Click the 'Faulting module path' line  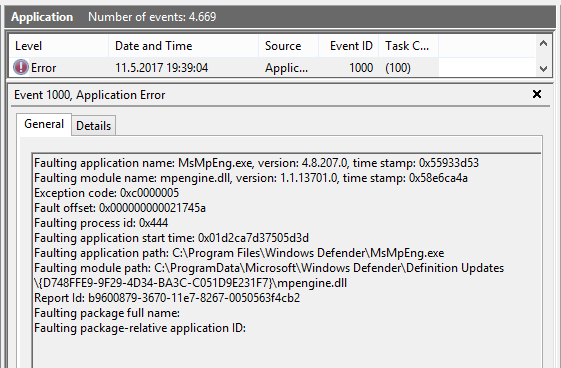pyautogui.click(x=269, y=275)
